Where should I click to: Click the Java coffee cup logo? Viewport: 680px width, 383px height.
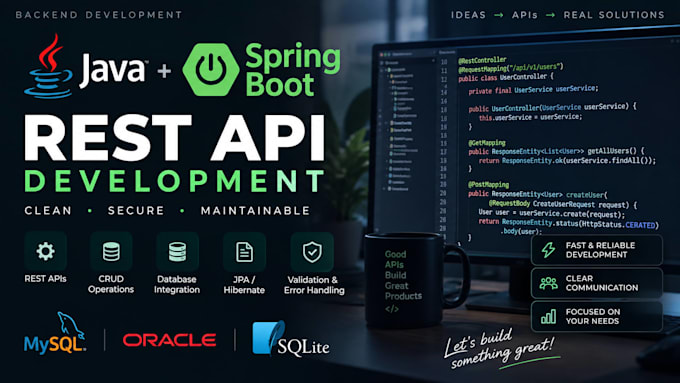click(x=48, y=66)
